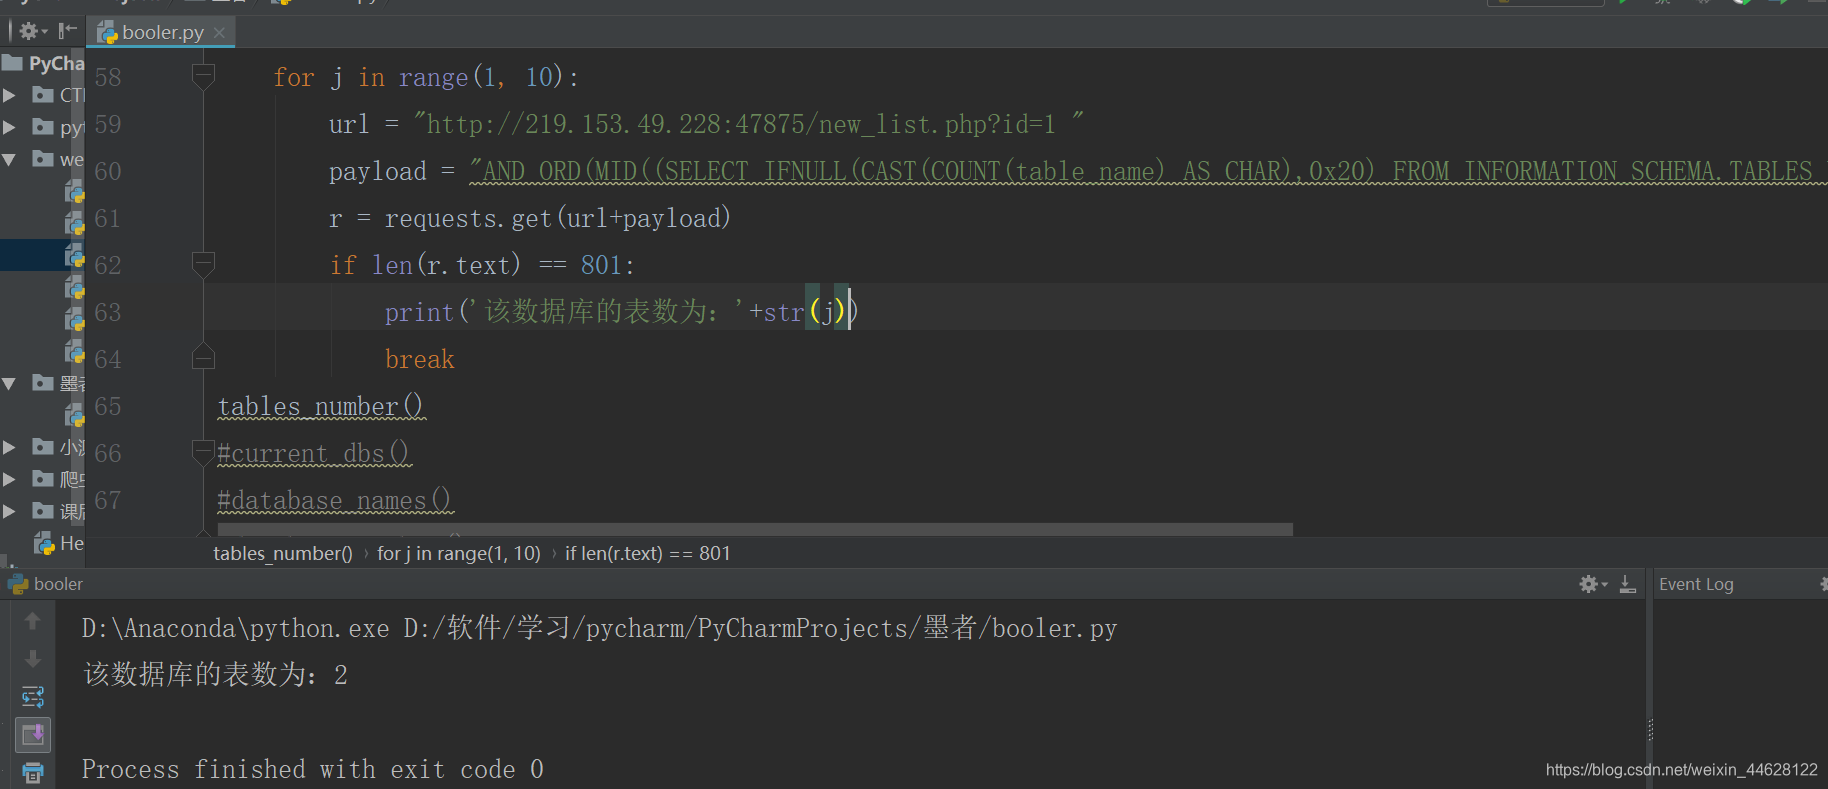
Task: Click line number 60 in gutter
Action: 108,171
